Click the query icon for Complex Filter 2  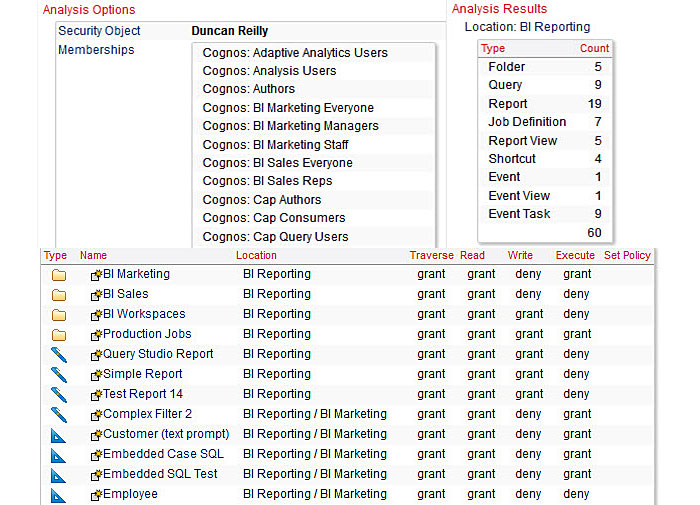tap(58, 415)
